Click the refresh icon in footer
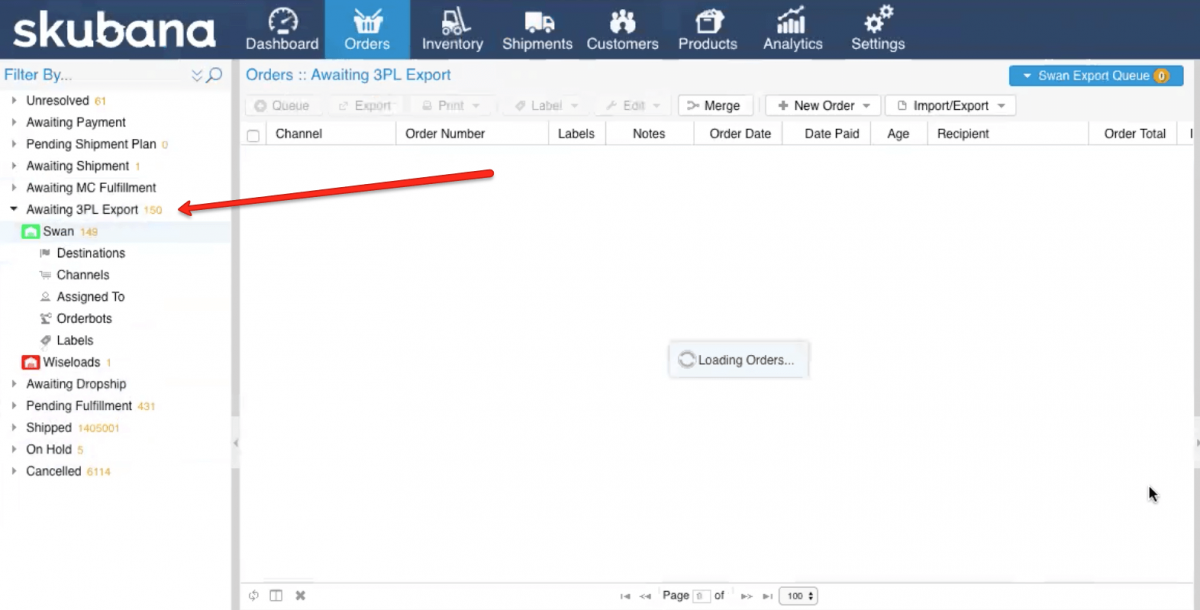 pyautogui.click(x=254, y=596)
